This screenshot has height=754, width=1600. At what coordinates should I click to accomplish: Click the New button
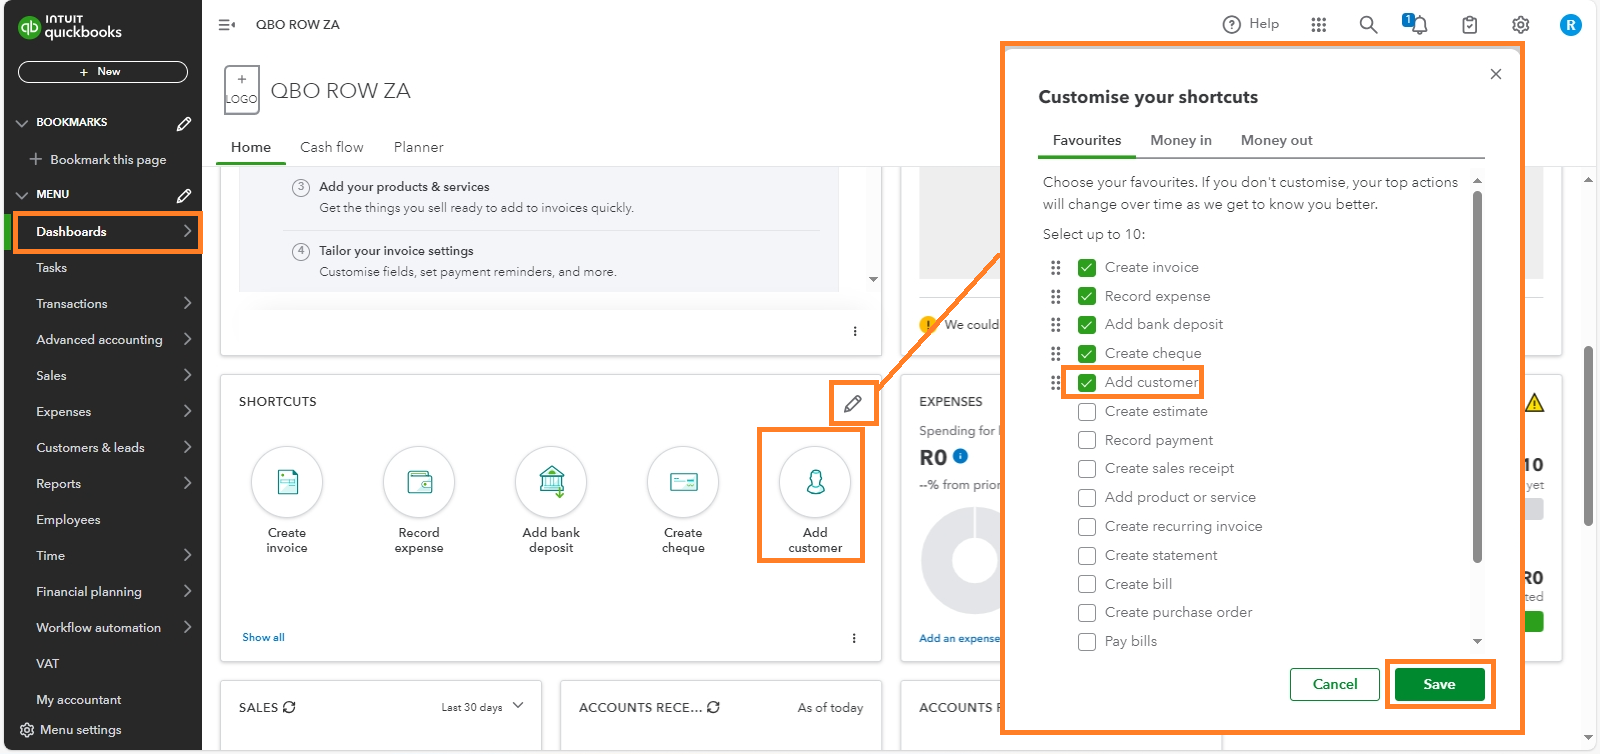[103, 72]
